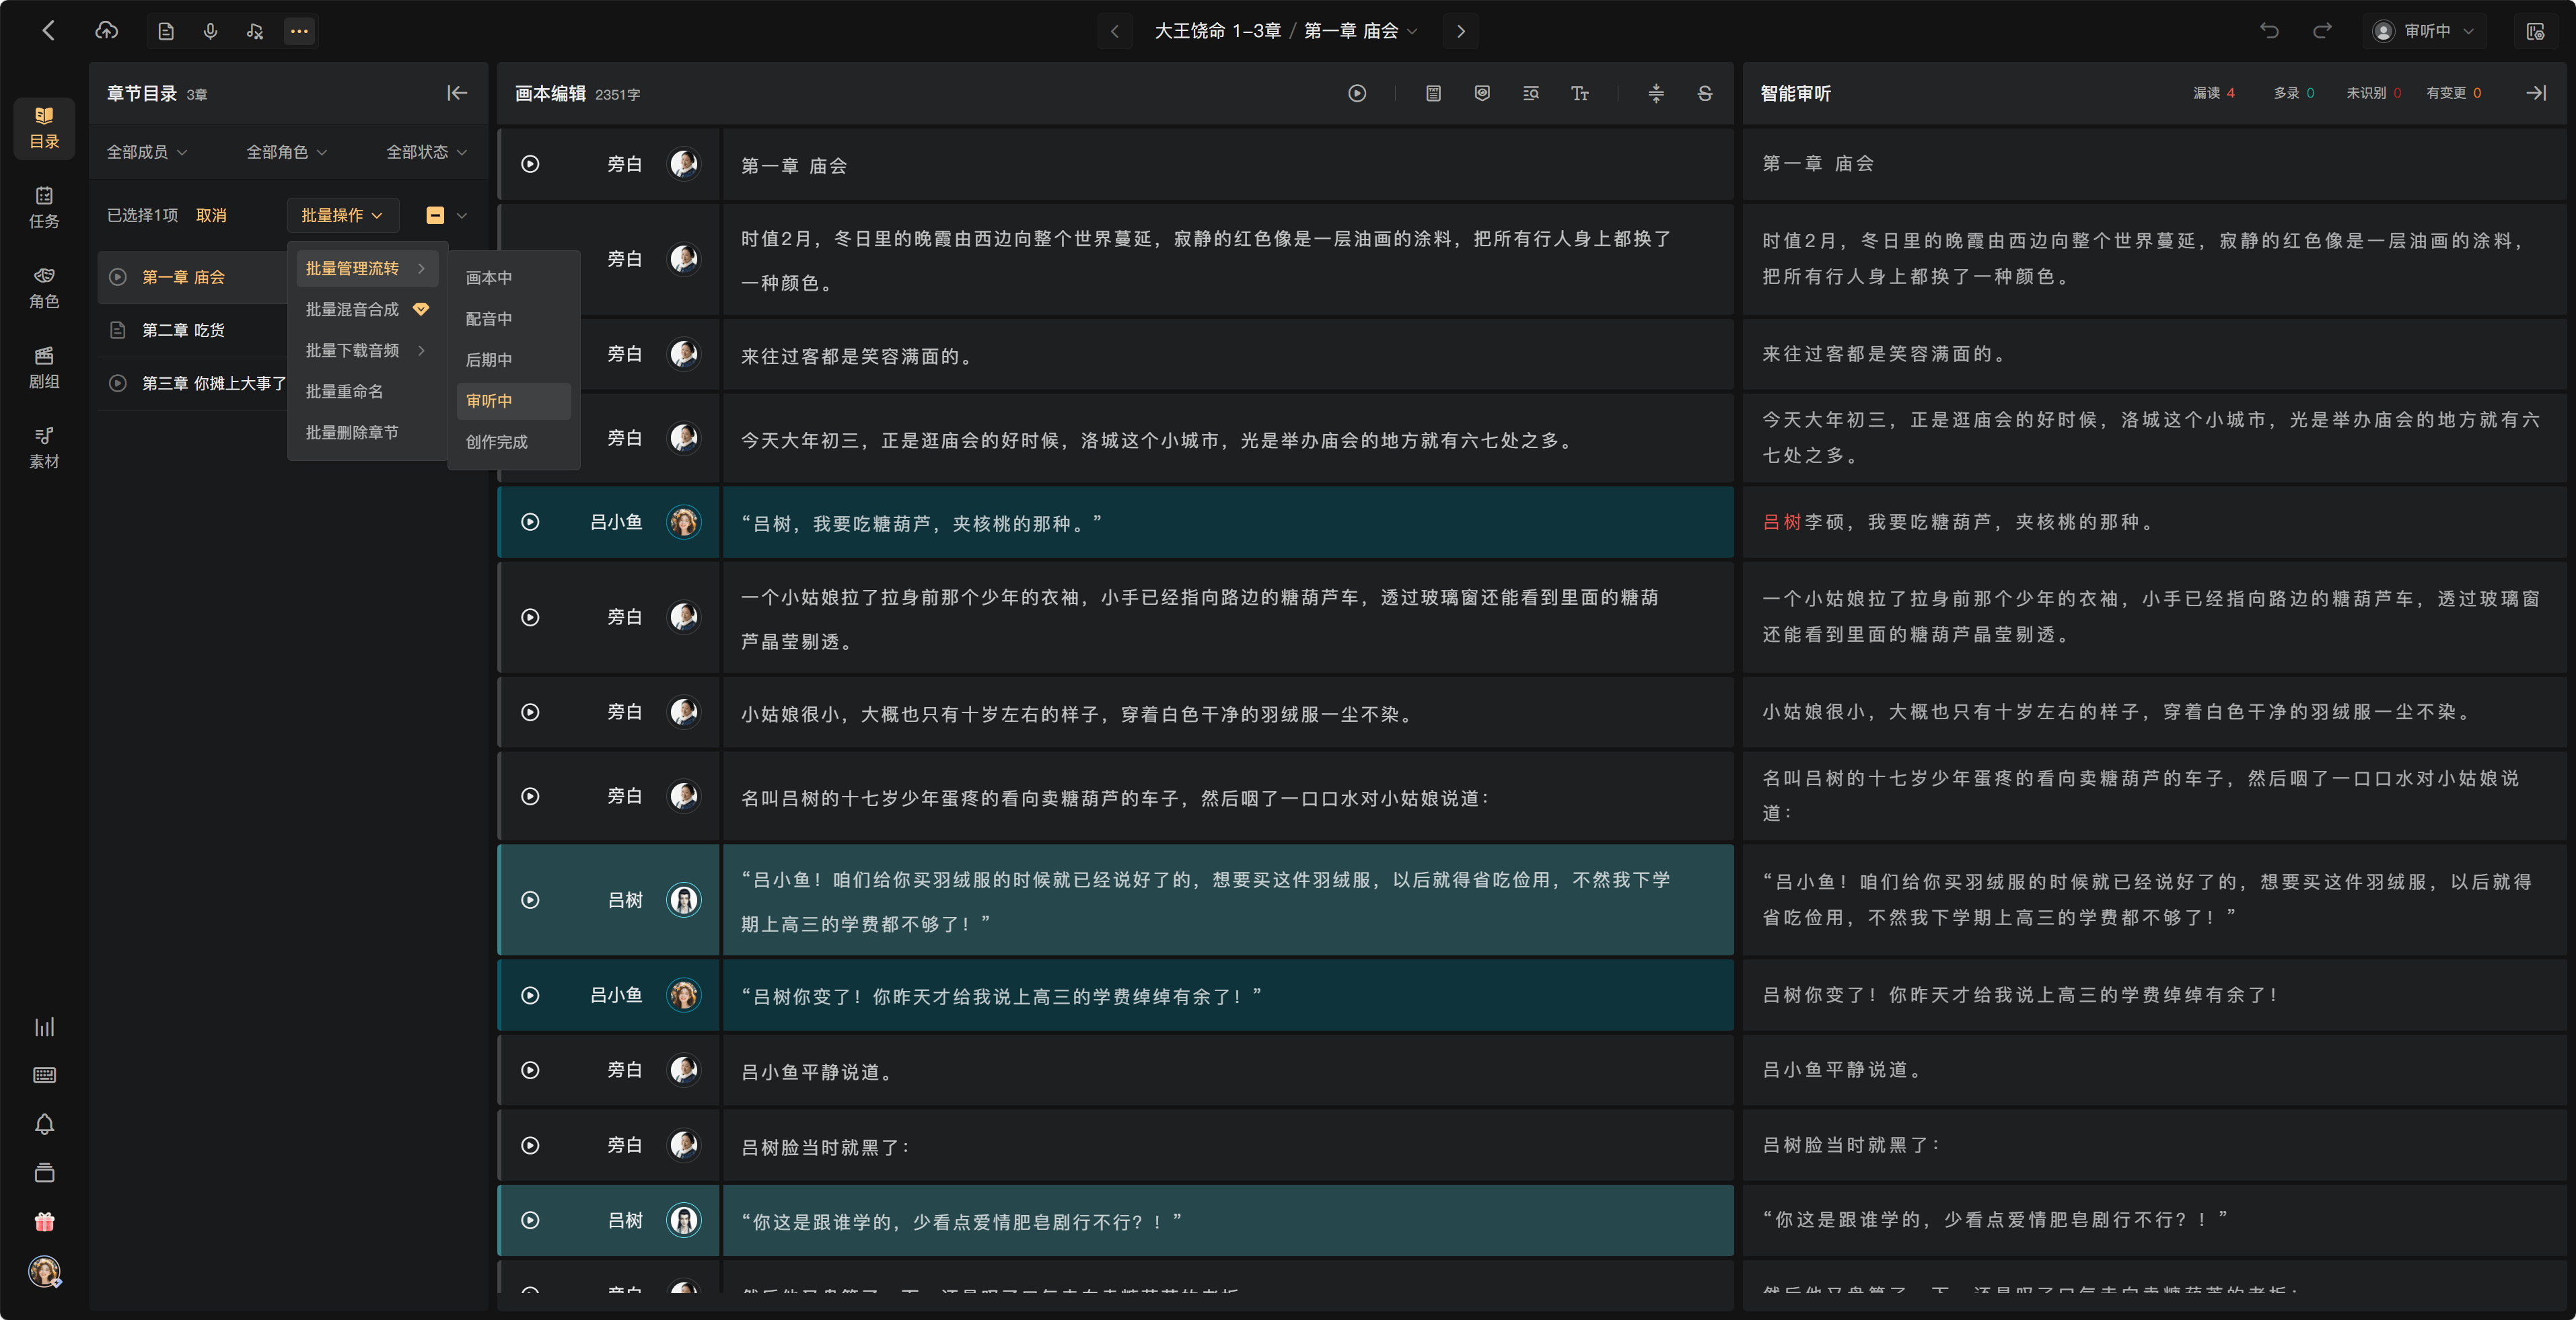Screen dimensions: 2576x1320
Task: Open the 素材 sidebar panel
Action: pyautogui.click(x=44, y=447)
